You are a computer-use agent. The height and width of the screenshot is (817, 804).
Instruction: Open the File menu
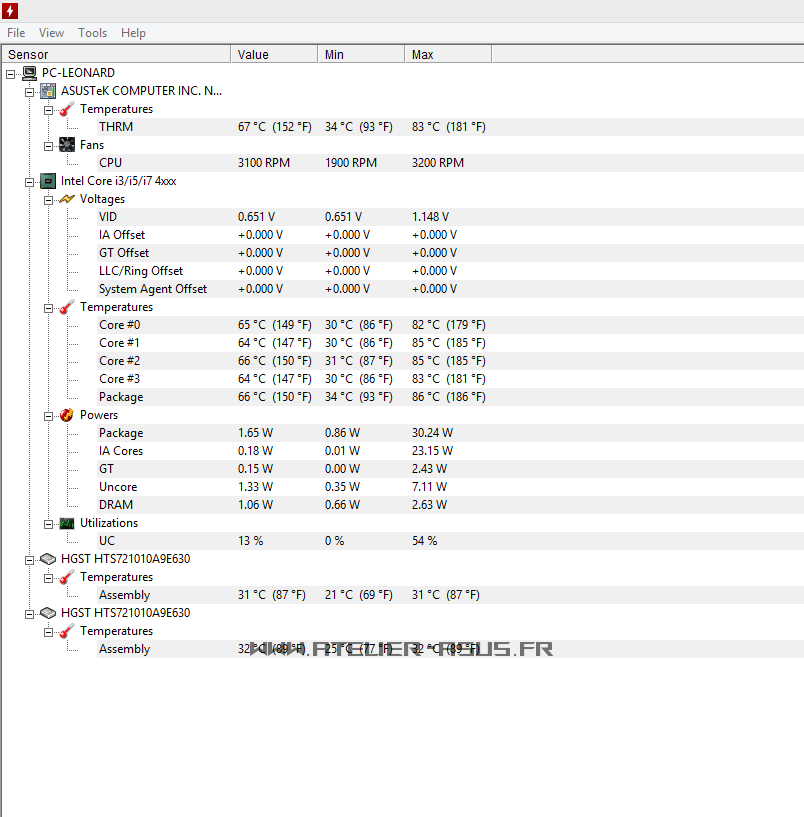click(x=16, y=33)
